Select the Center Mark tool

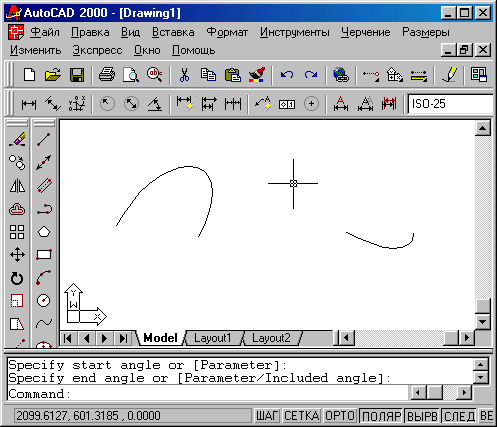tap(311, 104)
